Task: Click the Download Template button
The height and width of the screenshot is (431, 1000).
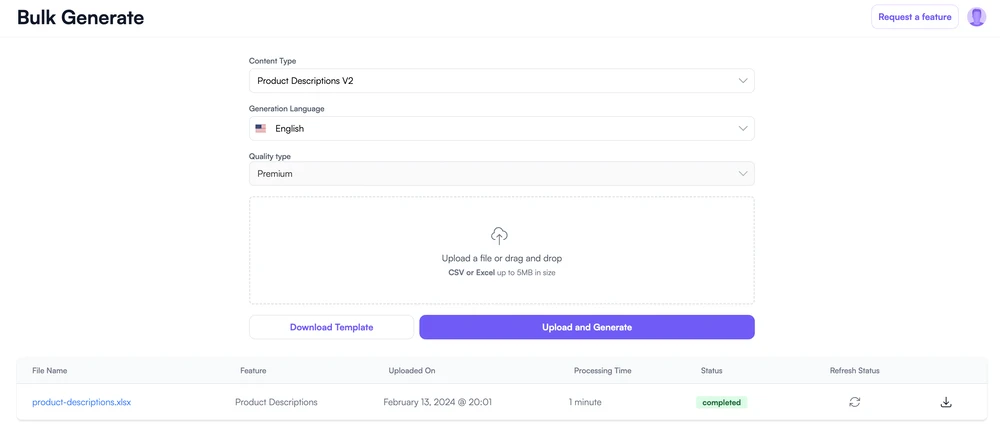Action: (x=331, y=327)
